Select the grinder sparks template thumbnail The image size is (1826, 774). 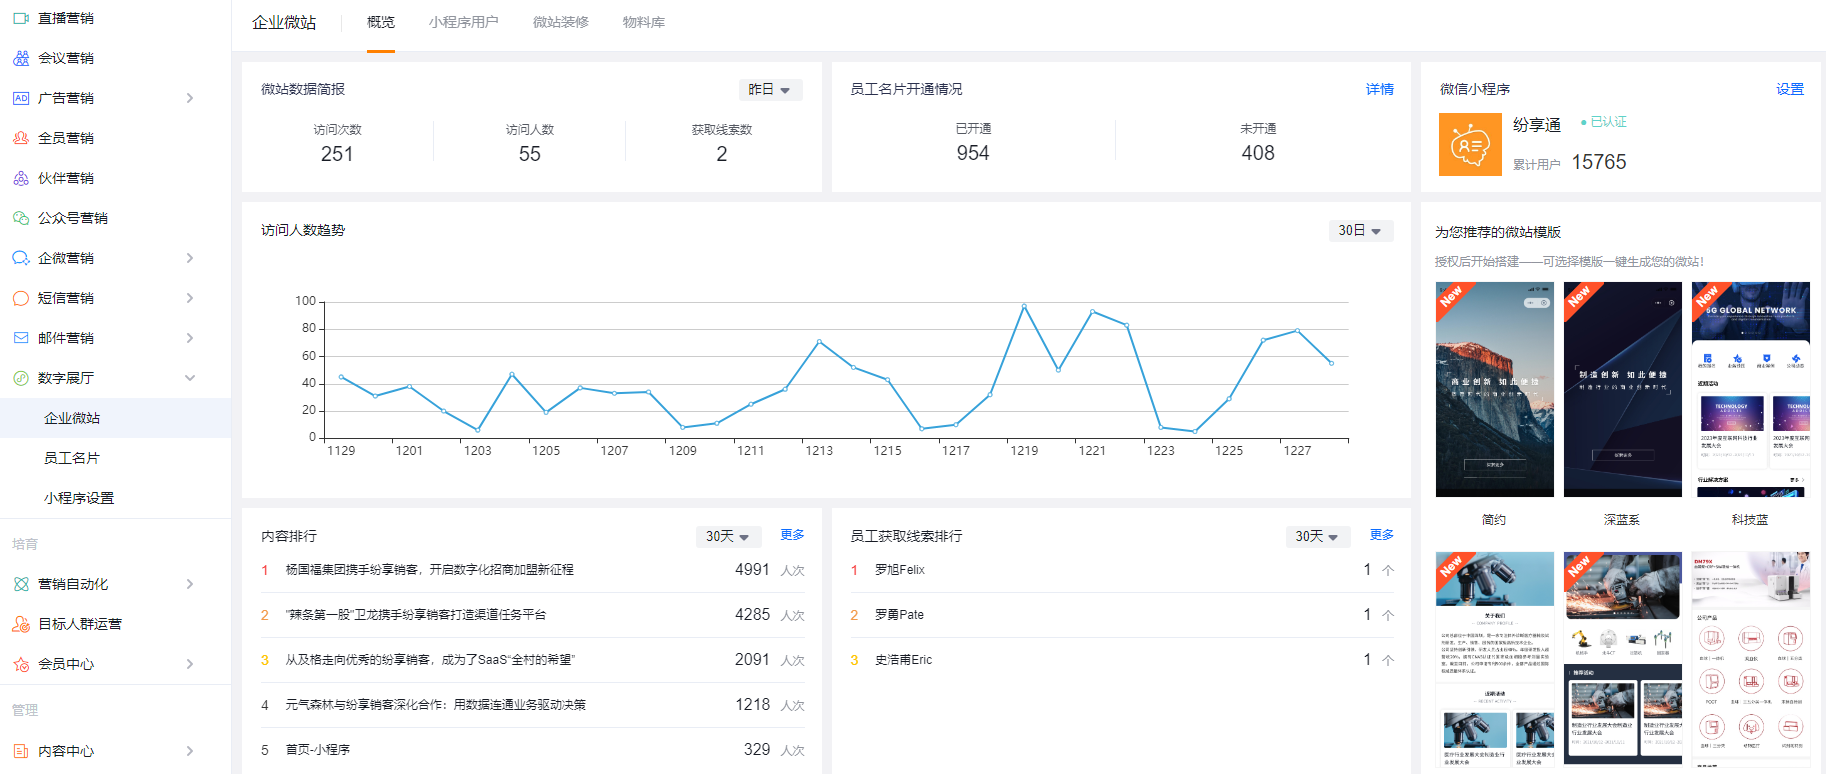pyautogui.click(x=1623, y=659)
